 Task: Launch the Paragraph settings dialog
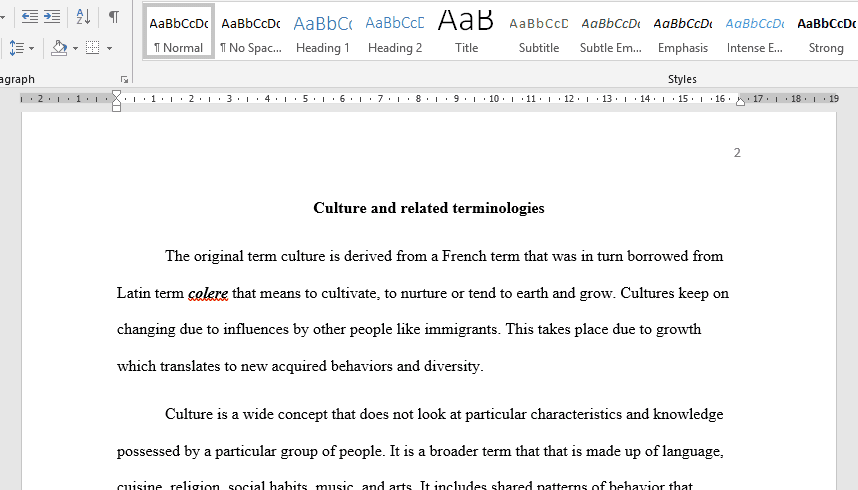[125, 79]
